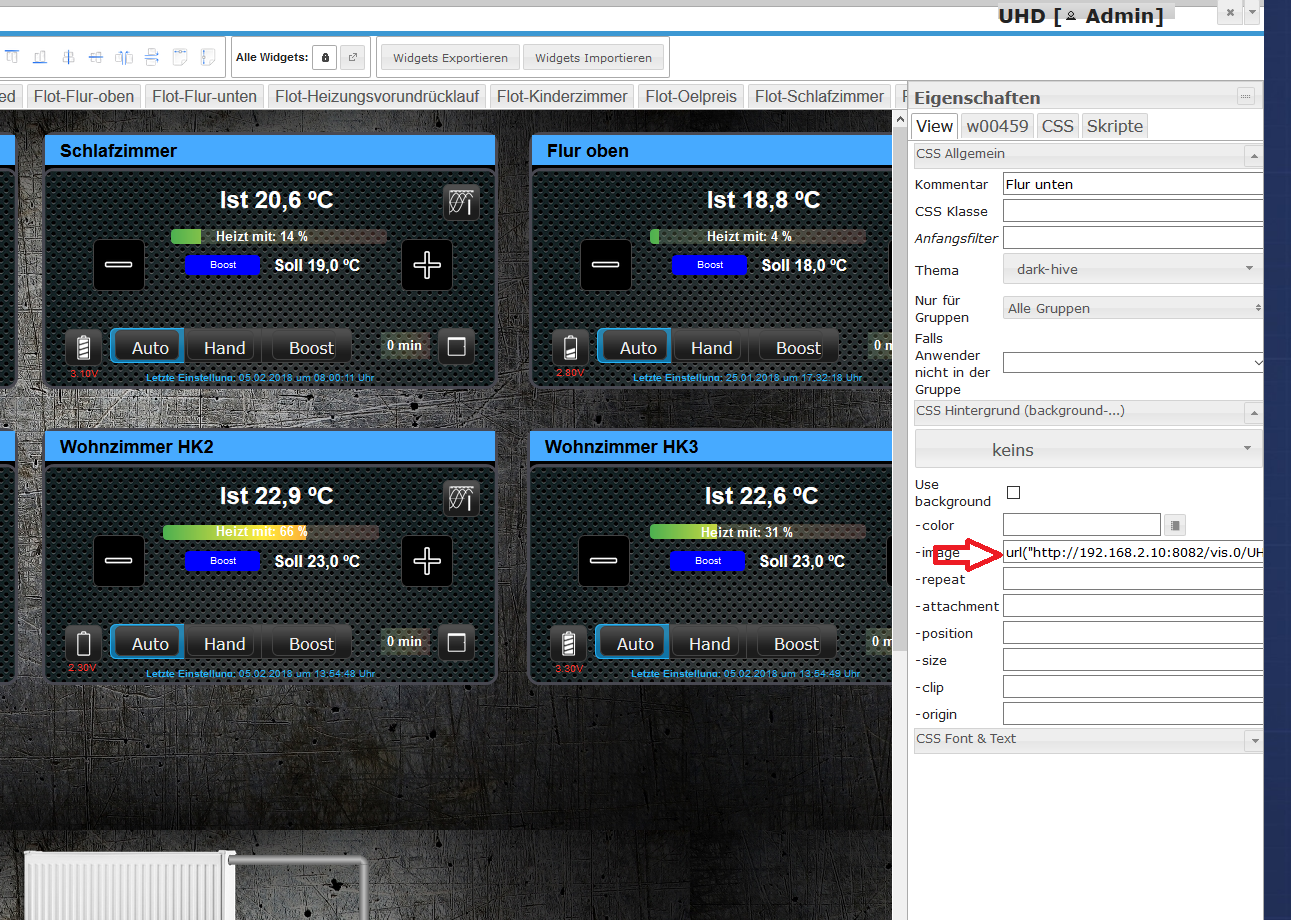The image size is (1291, 920).
Task: Click the chart icon in Schlafzimmer panel
Action: tap(461, 202)
